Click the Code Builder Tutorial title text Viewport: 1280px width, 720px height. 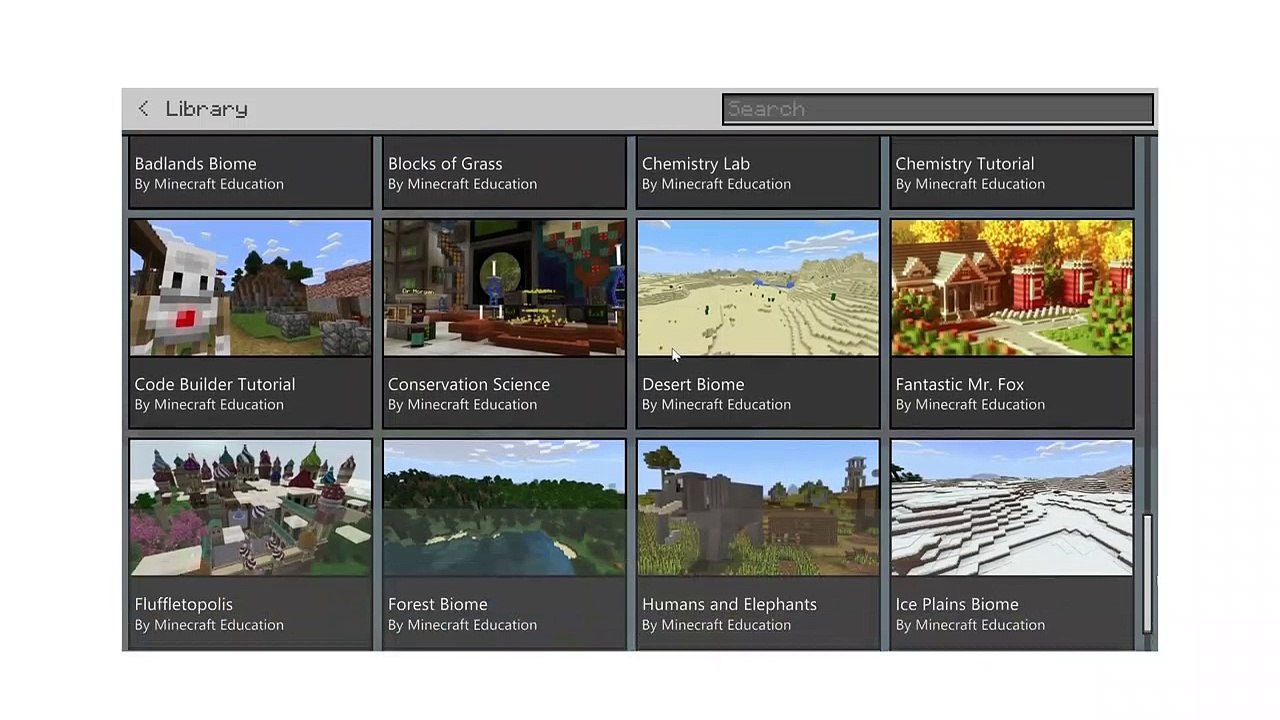click(215, 384)
